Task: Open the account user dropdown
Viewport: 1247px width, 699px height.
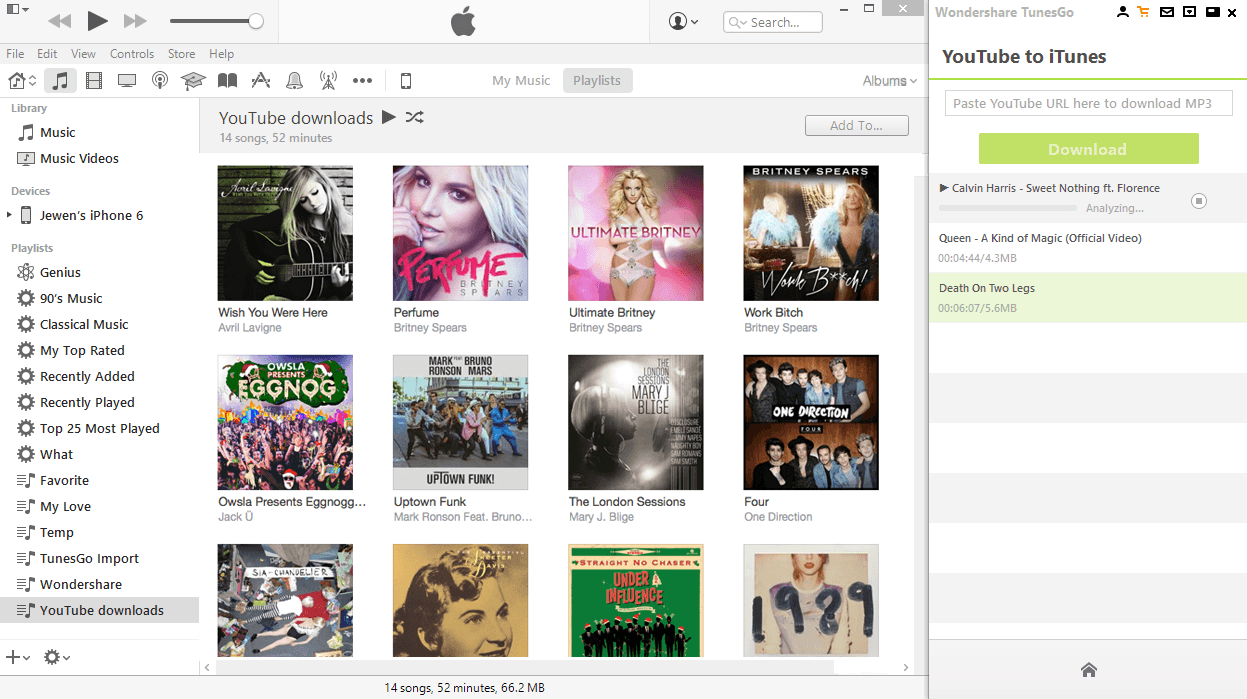Action: coord(684,21)
